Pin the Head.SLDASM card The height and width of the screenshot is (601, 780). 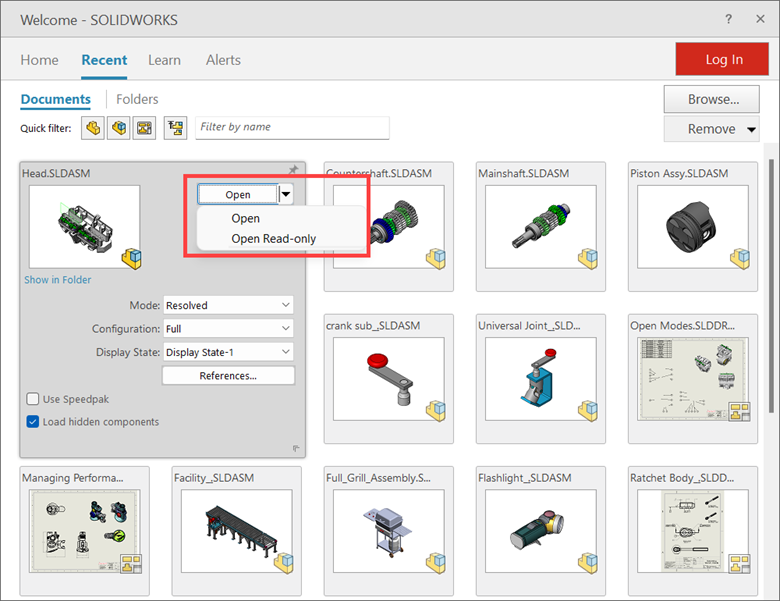293,170
